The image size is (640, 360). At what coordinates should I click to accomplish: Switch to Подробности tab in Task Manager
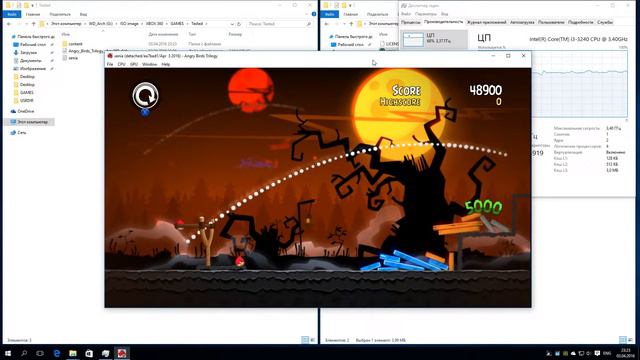(x=580, y=22)
